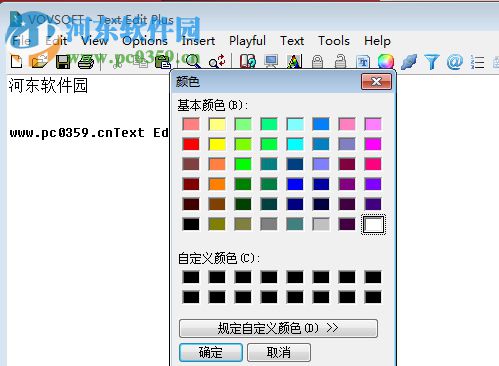Click the Print toolbar icon
Viewport: 499px width, 366px height.
click(86, 62)
